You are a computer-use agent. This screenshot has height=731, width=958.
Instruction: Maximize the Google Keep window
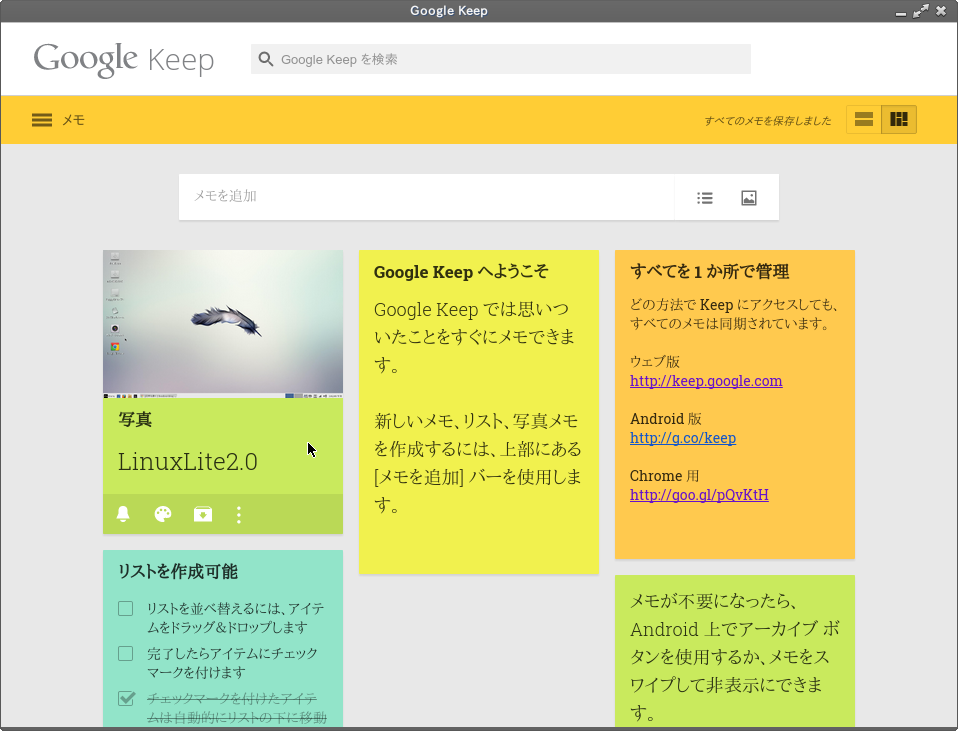pyautogui.click(x=921, y=11)
